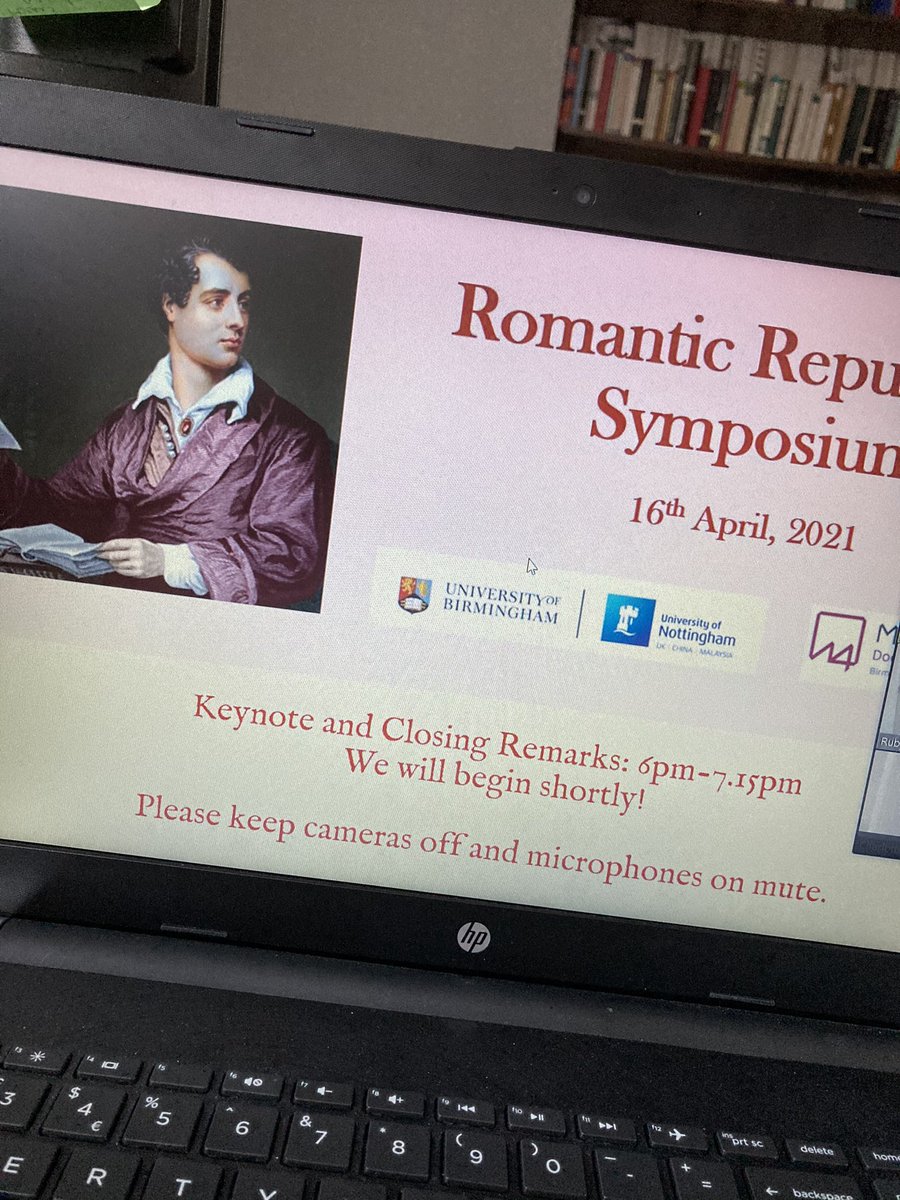Select the 16th April 2021 date text

coord(745,517)
